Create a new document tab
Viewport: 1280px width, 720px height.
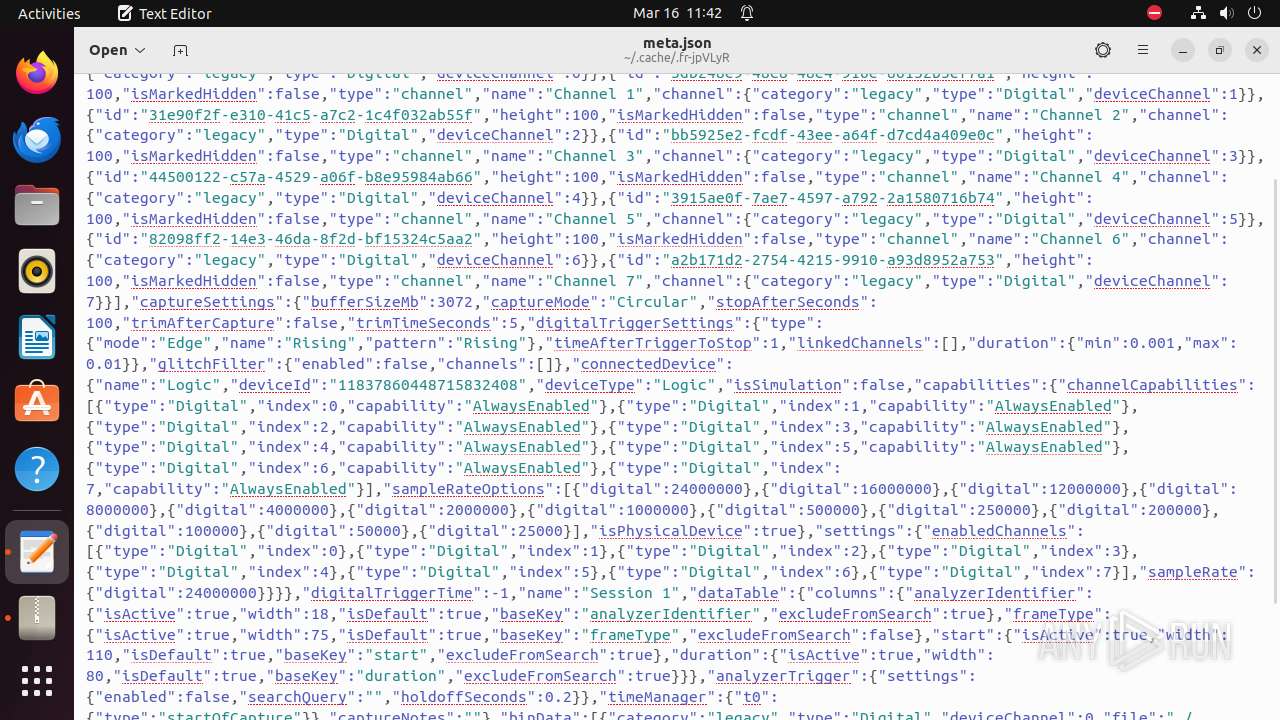pos(180,50)
